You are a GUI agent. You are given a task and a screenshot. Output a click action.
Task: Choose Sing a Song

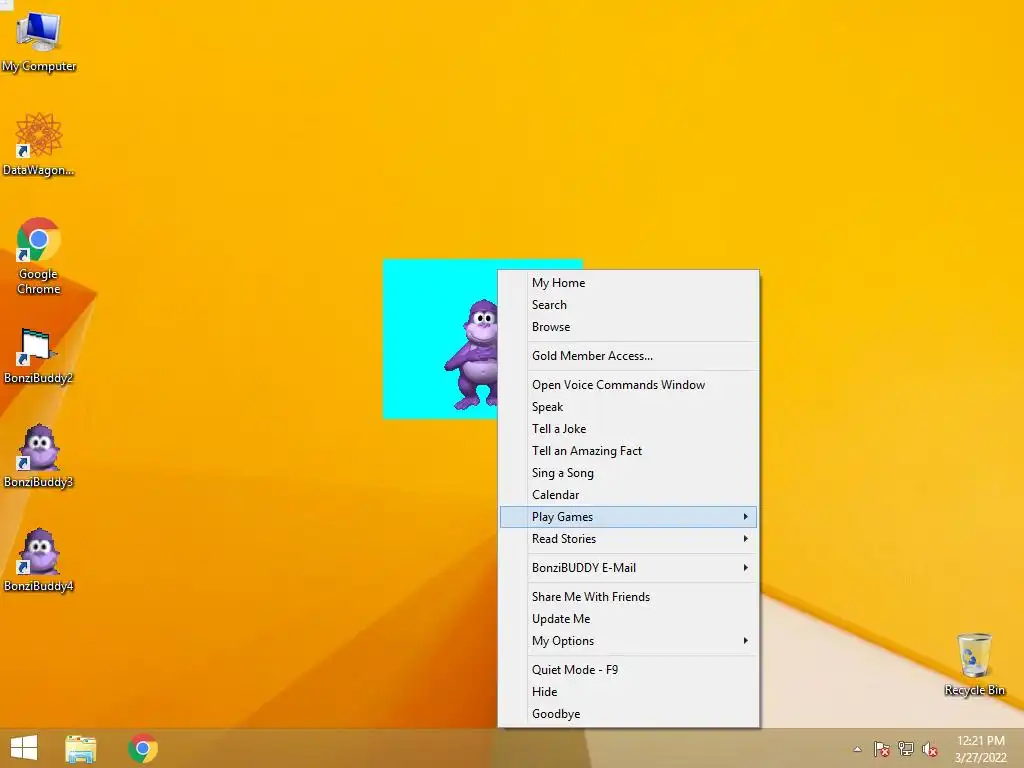[x=628, y=473]
